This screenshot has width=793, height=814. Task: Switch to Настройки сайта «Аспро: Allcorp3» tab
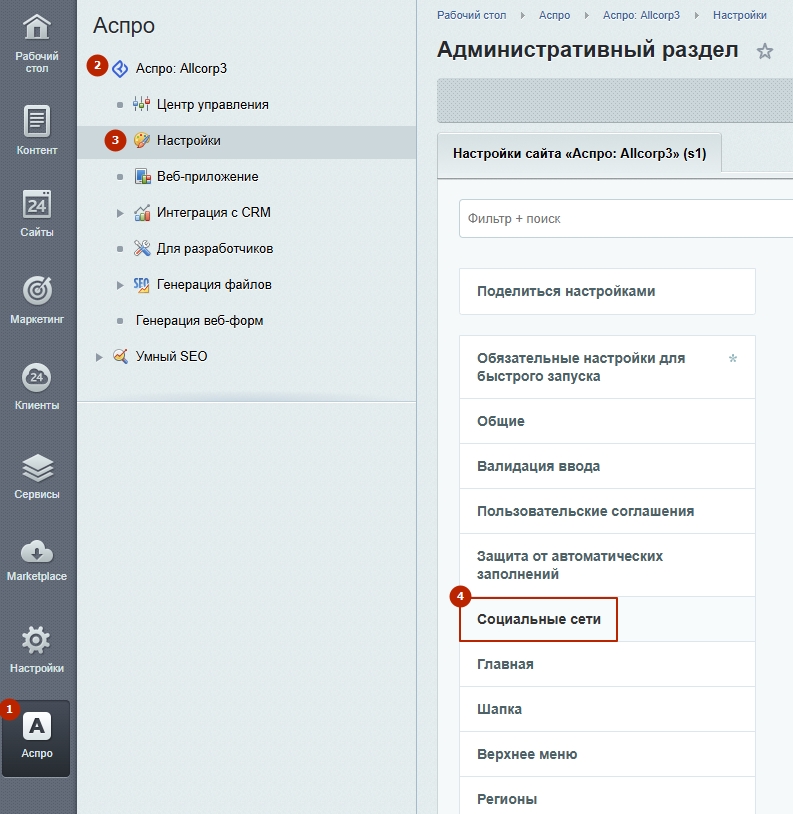click(x=580, y=154)
